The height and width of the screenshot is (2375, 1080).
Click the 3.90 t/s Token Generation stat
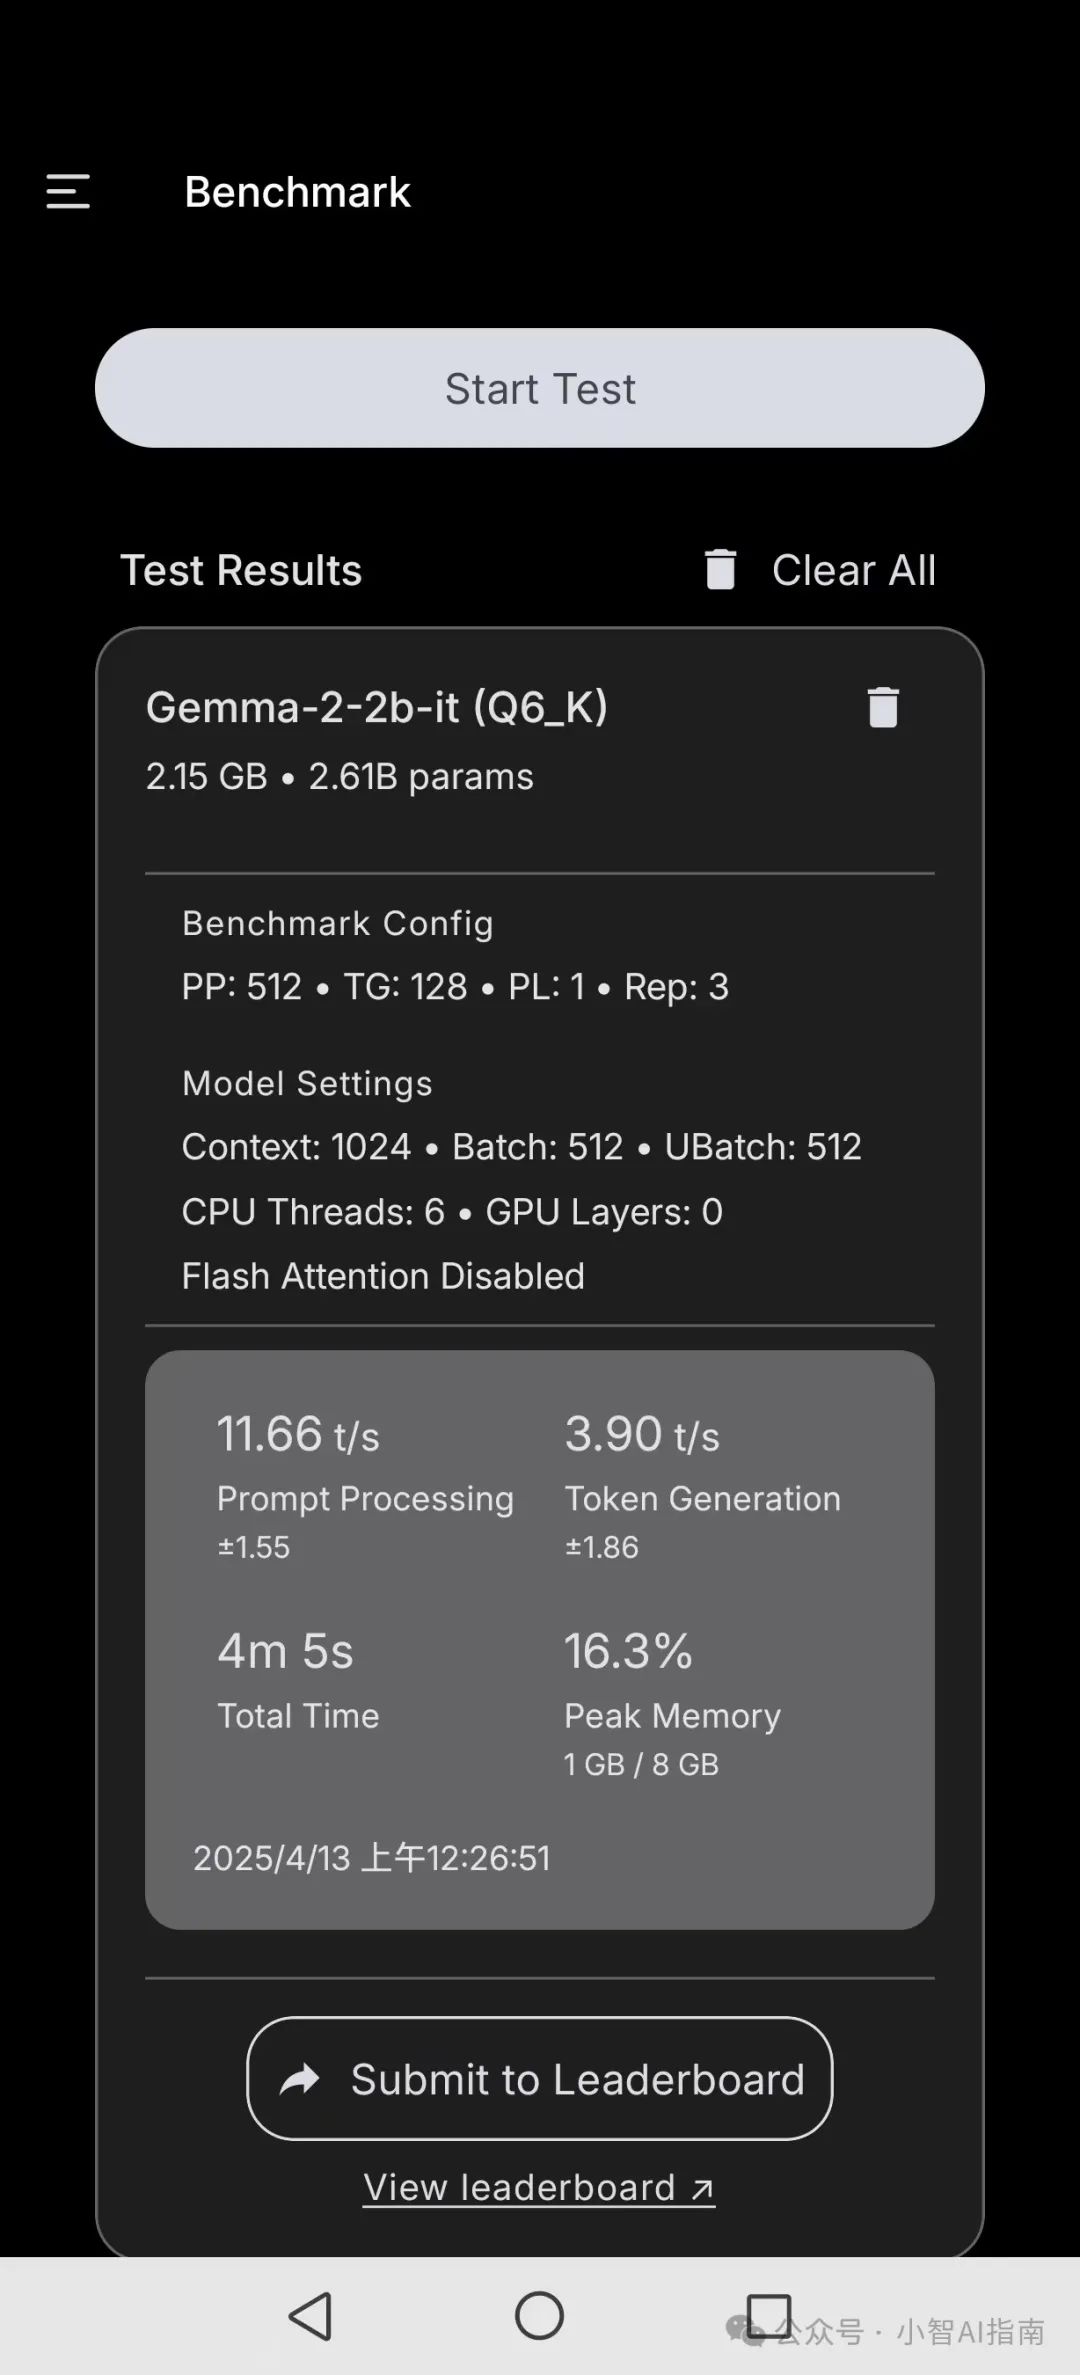pos(642,1434)
